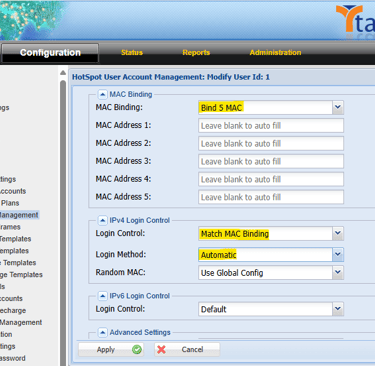Focus the MAC Address 2 field
375x366 pixels.
coord(271,144)
